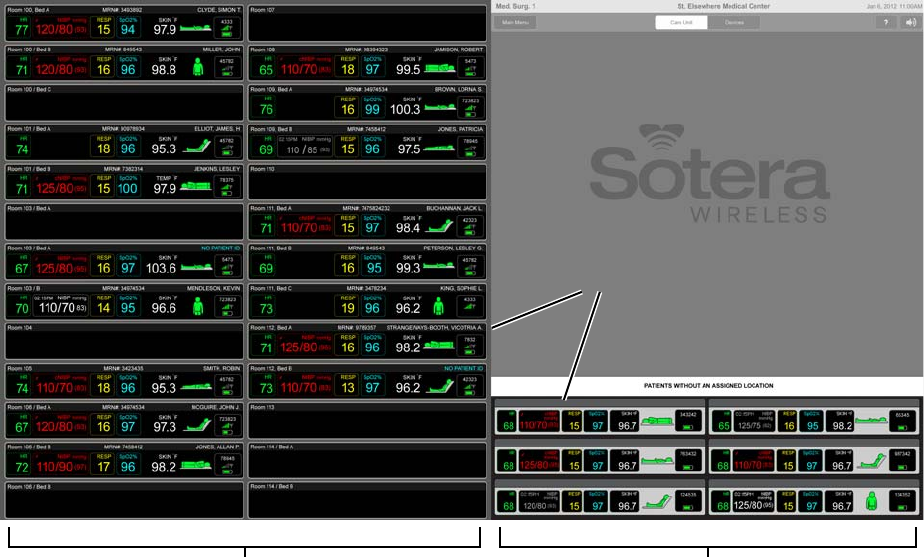Click John Miller's standing posture icon
924x557 pixels.
point(198,67)
